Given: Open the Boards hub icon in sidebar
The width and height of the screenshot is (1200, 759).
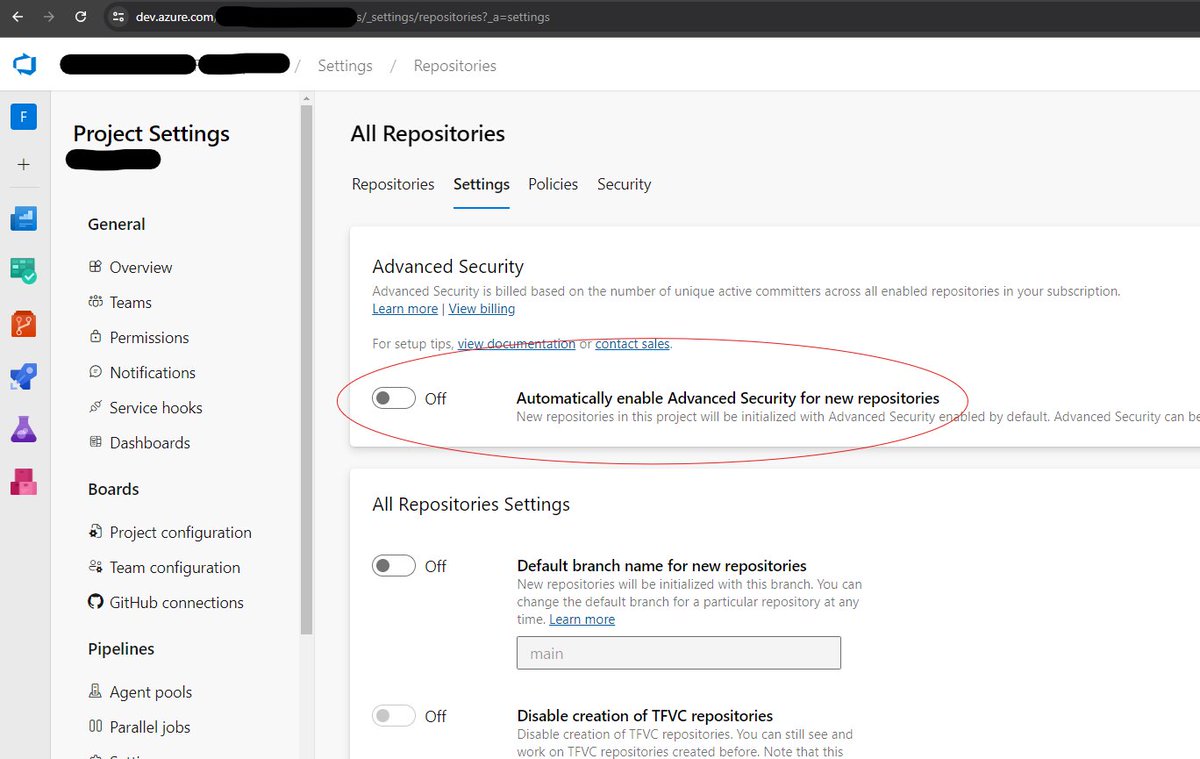Looking at the screenshot, I should (x=24, y=270).
